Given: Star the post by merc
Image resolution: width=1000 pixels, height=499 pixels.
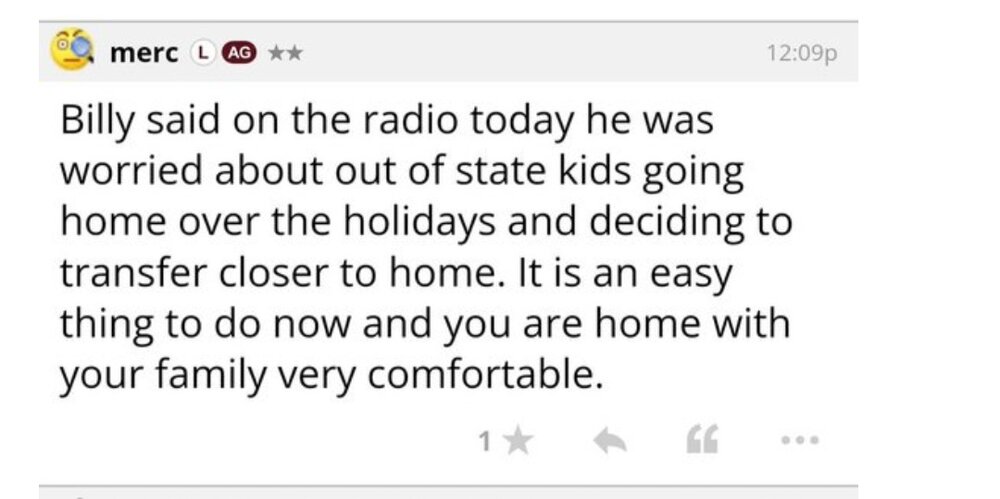Looking at the screenshot, I should point(516,442).
